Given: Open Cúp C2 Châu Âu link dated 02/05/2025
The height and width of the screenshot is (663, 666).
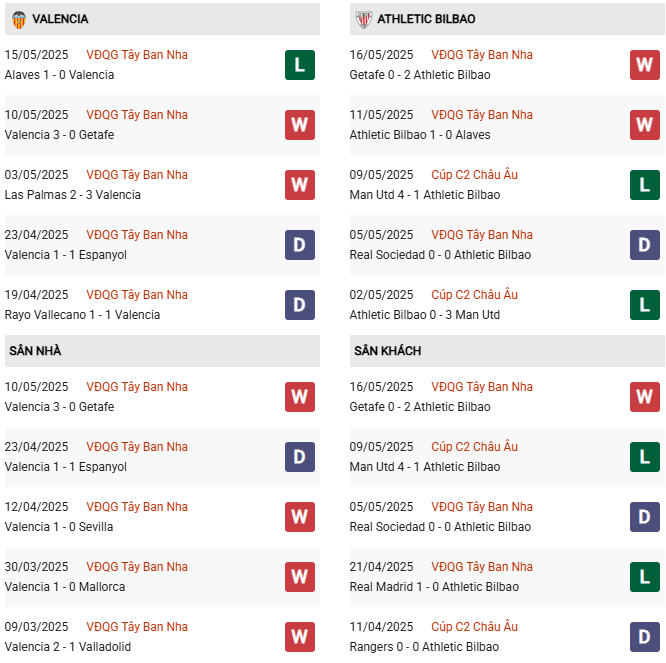Looking at the screenshot, I should coord(474,295).
